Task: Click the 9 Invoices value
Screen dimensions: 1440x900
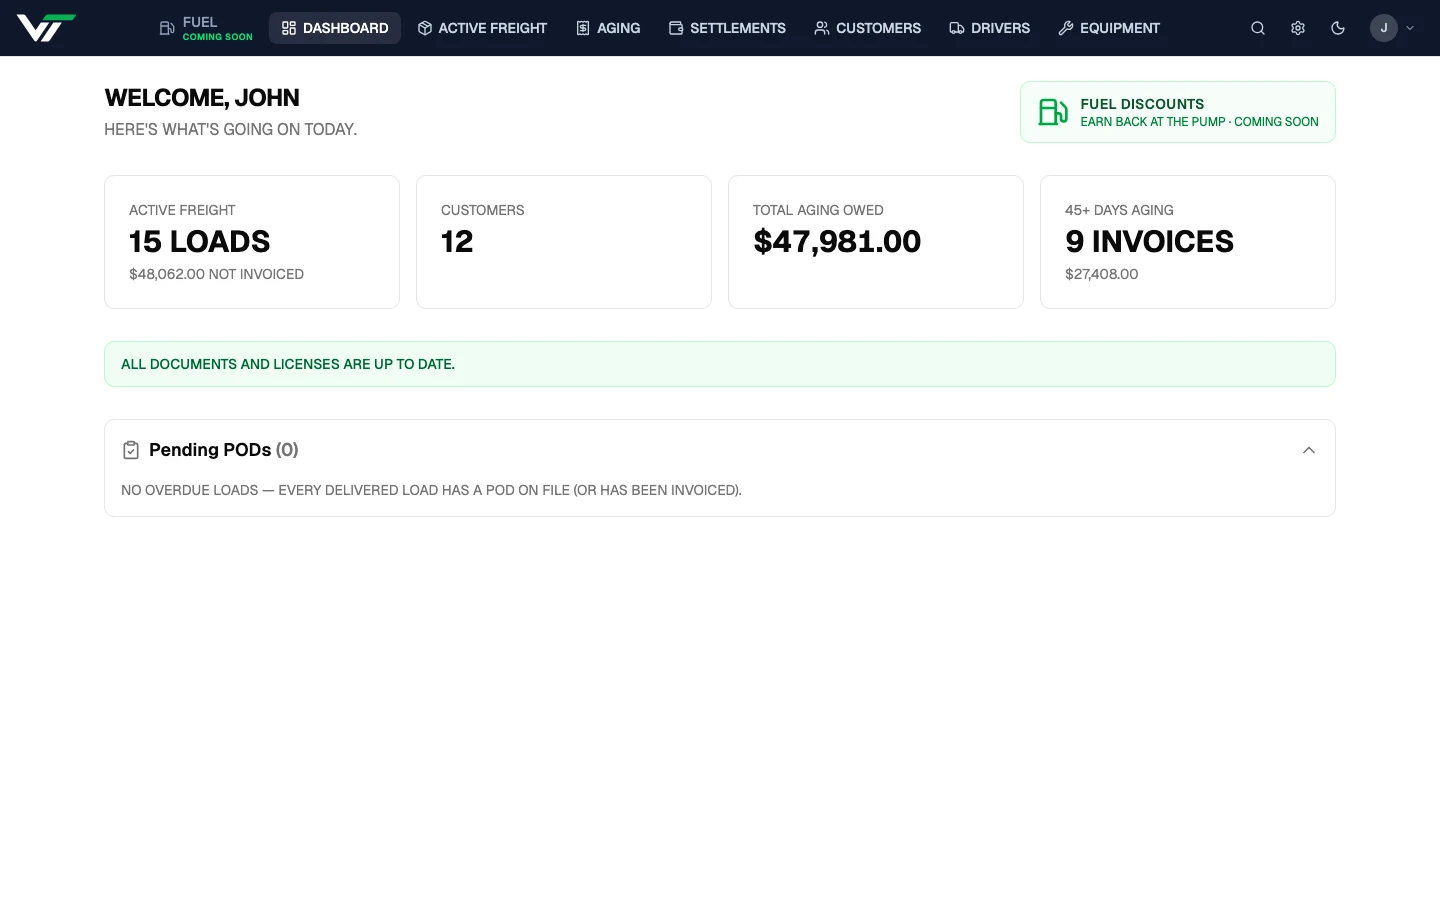Action: point(1149,242)
